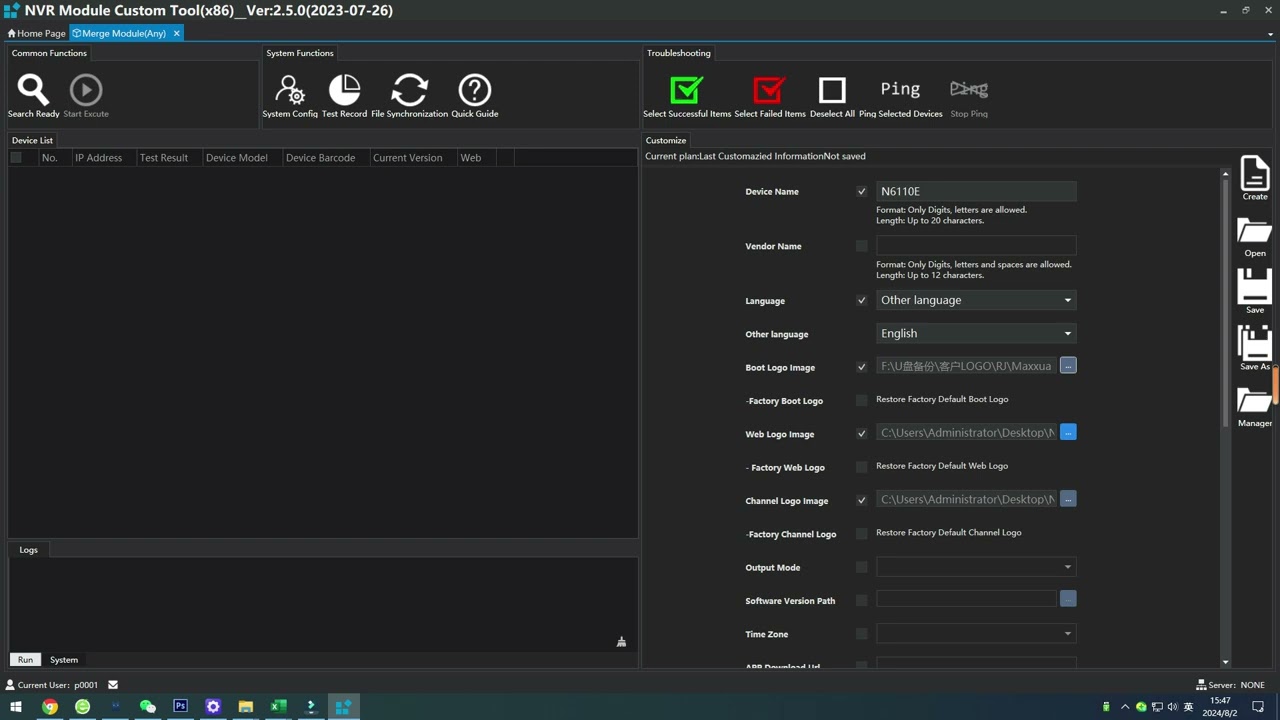The image size is (1280, 720).
Task: Open the Quick Guide help icon
Action: point(474,91)
